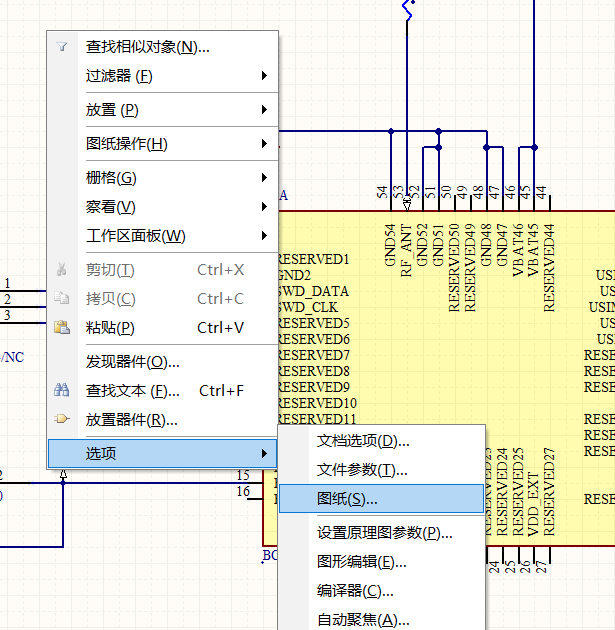The height and width of the screenshot is (630, 615).
Task: Click the scissors icon next to 剪切
Action: click(62, 269)
